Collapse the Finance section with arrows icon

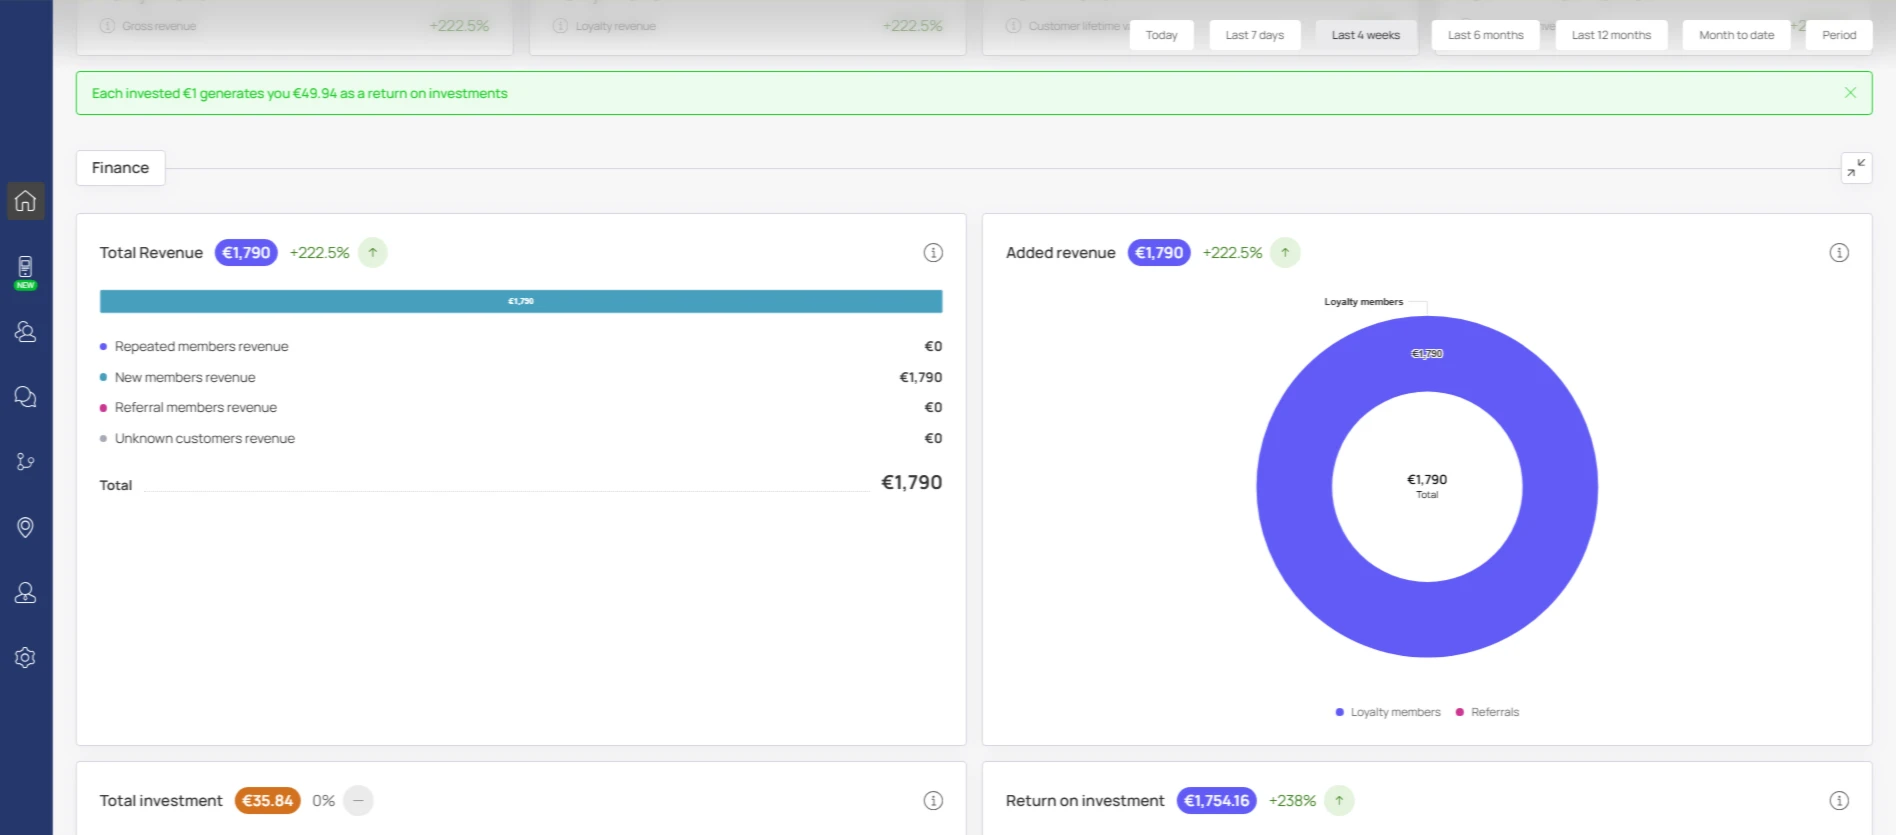pyautogui.click(x=1856, y=168)
